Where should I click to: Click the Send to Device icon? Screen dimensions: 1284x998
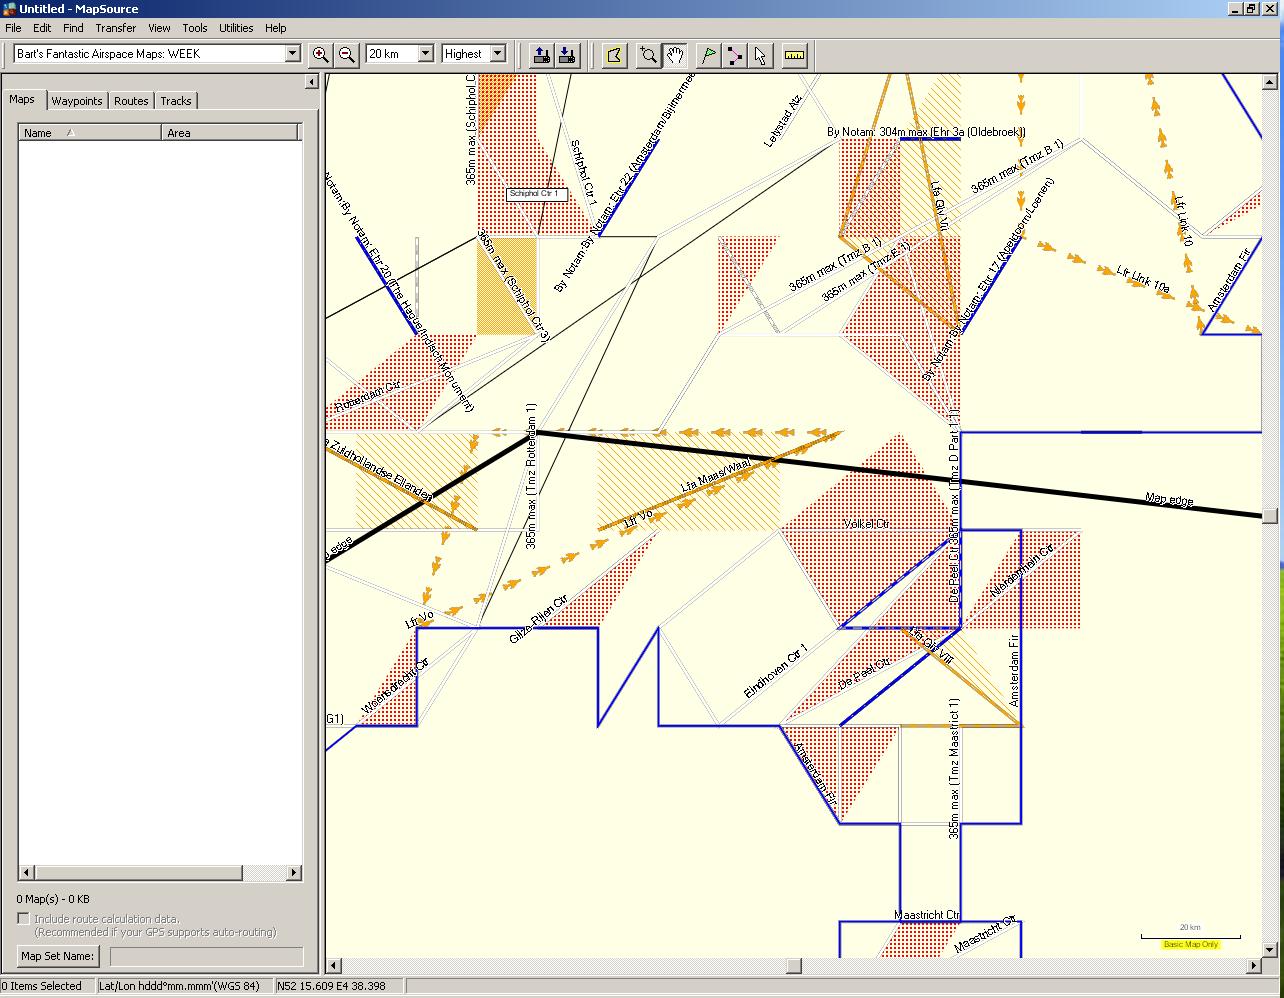(x=541, y=55)
